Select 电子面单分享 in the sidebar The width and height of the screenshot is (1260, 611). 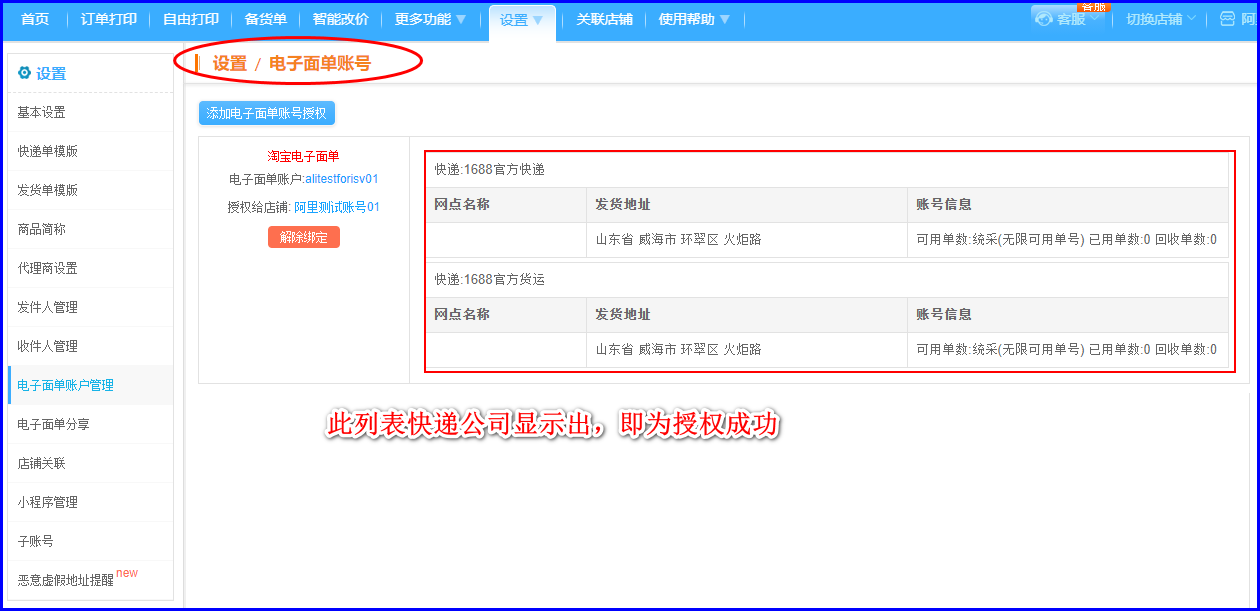coord(90,424)
